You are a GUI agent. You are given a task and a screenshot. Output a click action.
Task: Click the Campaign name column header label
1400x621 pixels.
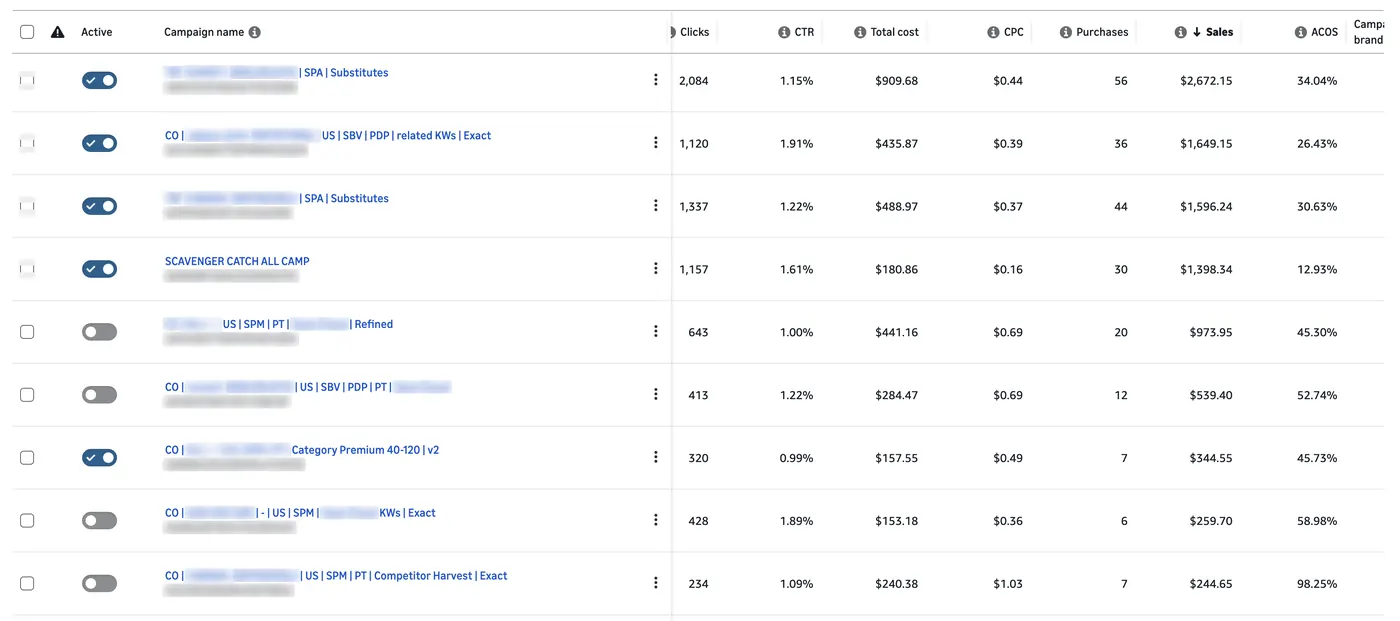204,32
